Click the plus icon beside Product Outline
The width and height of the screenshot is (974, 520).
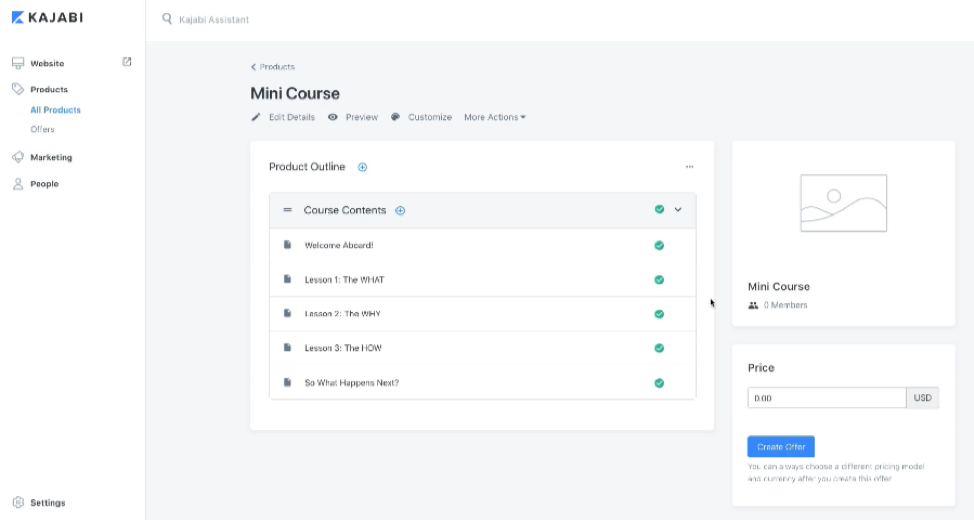[362, 167]
